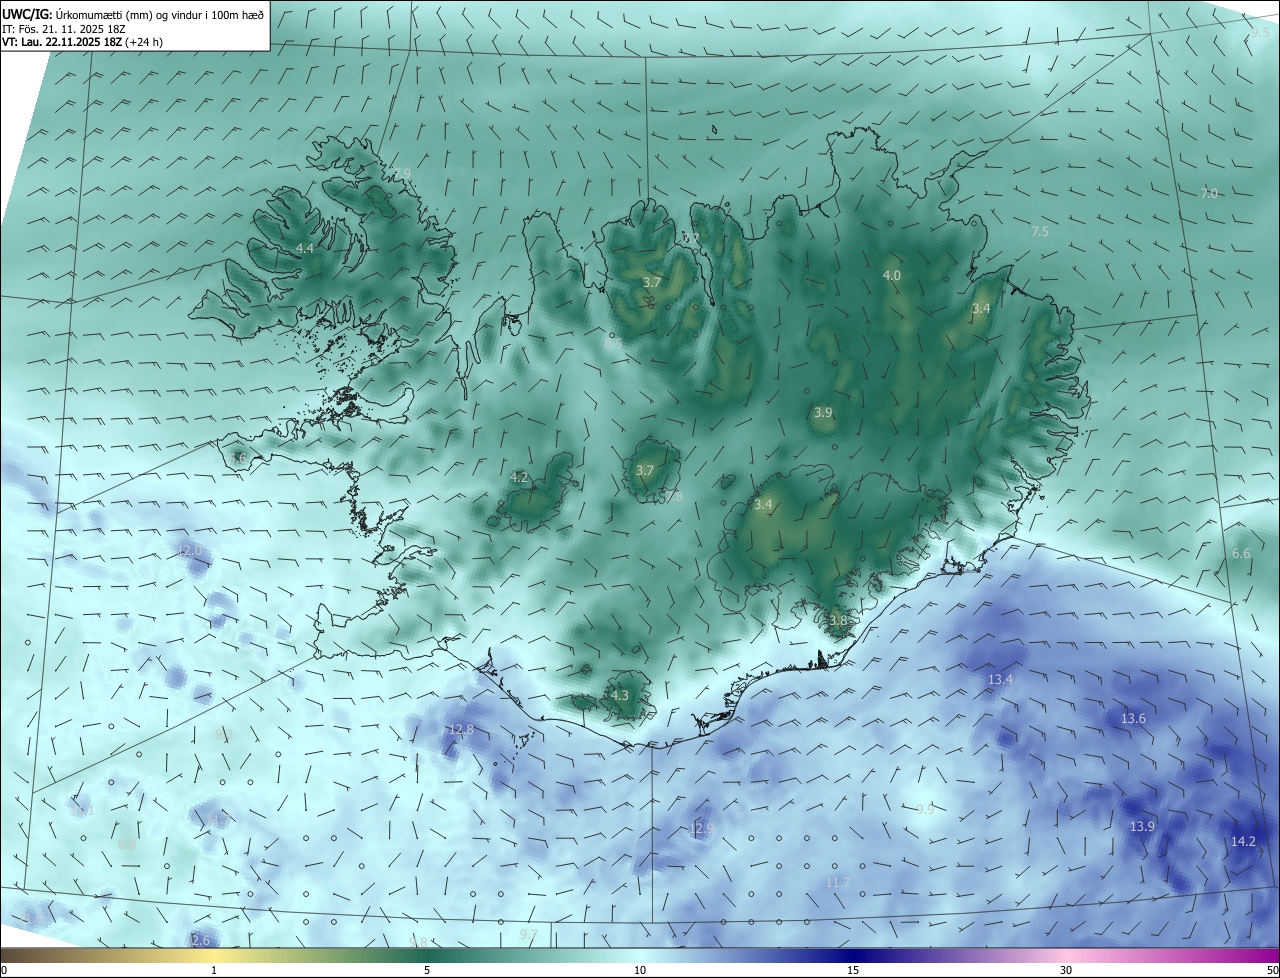Select the 13.4 value label
This screenshot has width=1280, height=978.
pos(1000,680)
